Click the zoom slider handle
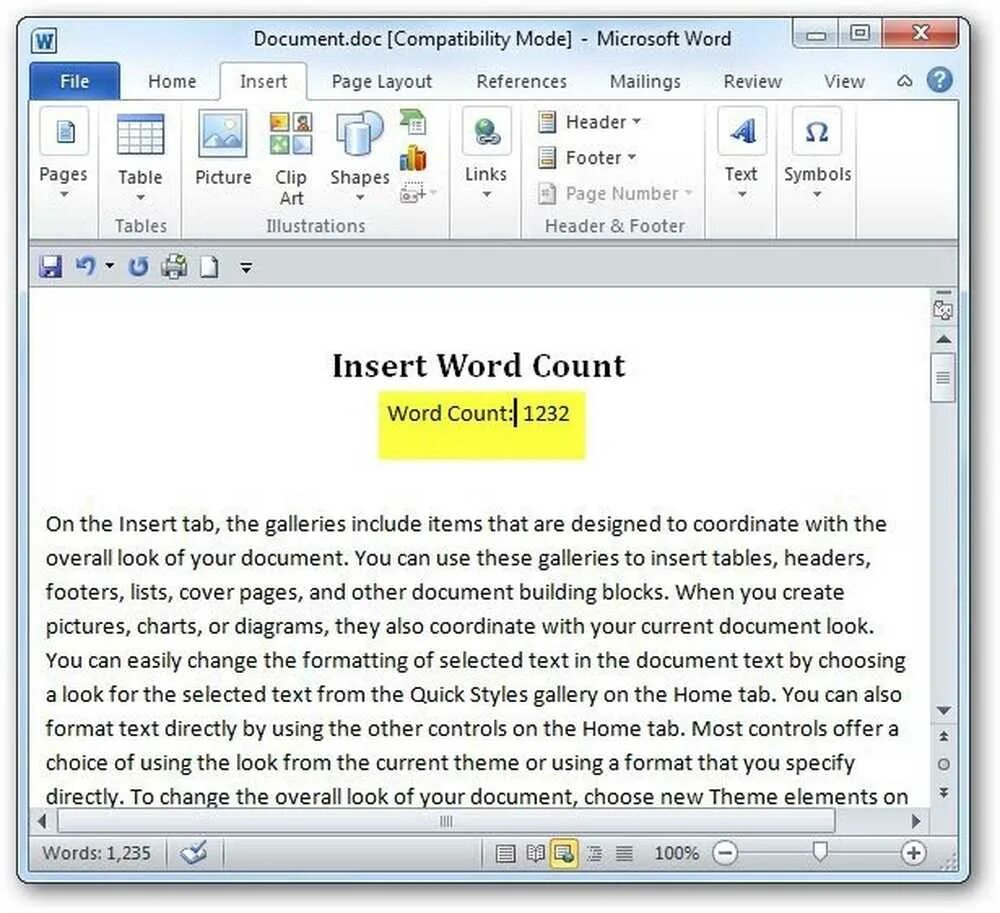 click(820, 852)
